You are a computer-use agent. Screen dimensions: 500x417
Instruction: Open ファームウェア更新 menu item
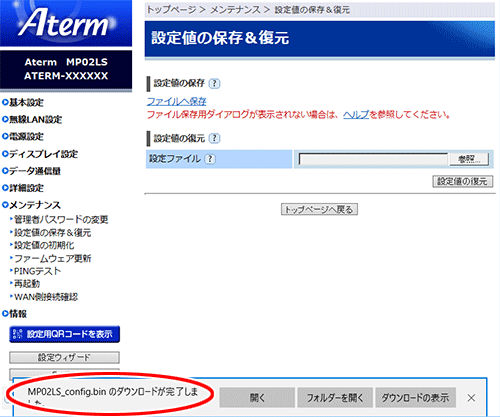pos(52,258)
